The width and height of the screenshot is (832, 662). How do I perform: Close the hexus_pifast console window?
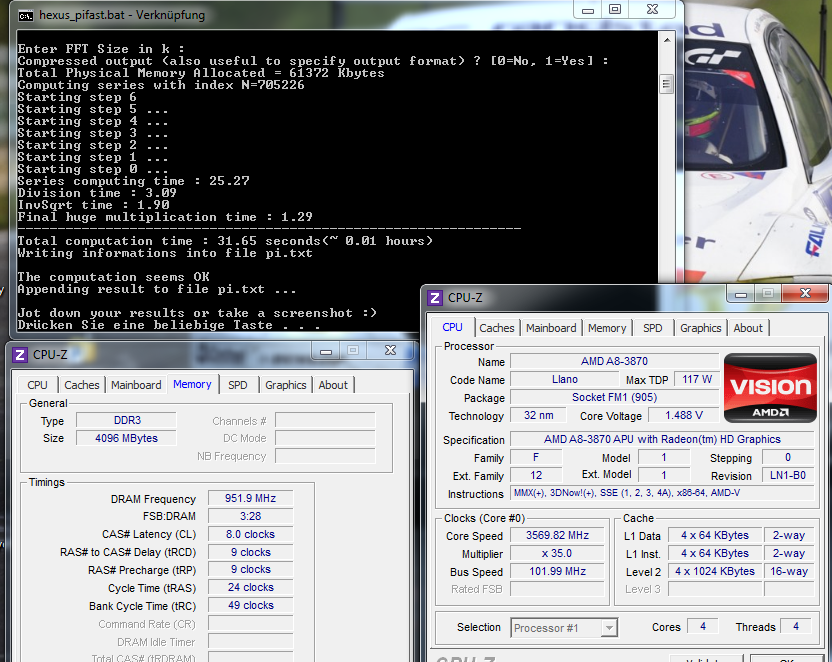pos(653,10)
